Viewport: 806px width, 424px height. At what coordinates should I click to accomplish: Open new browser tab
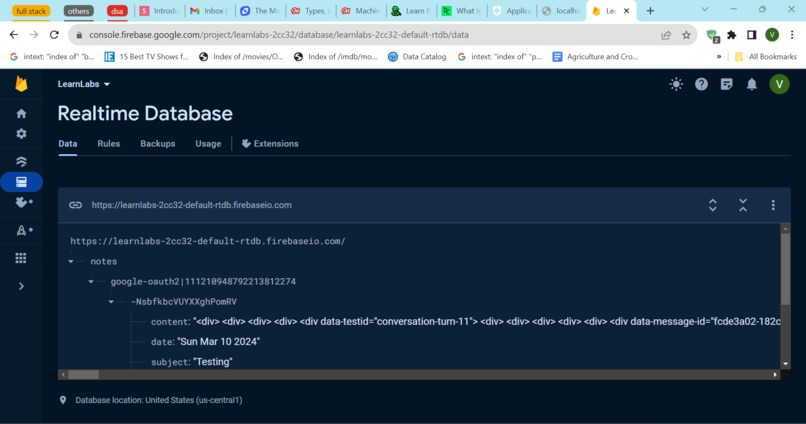click(650, 11)
